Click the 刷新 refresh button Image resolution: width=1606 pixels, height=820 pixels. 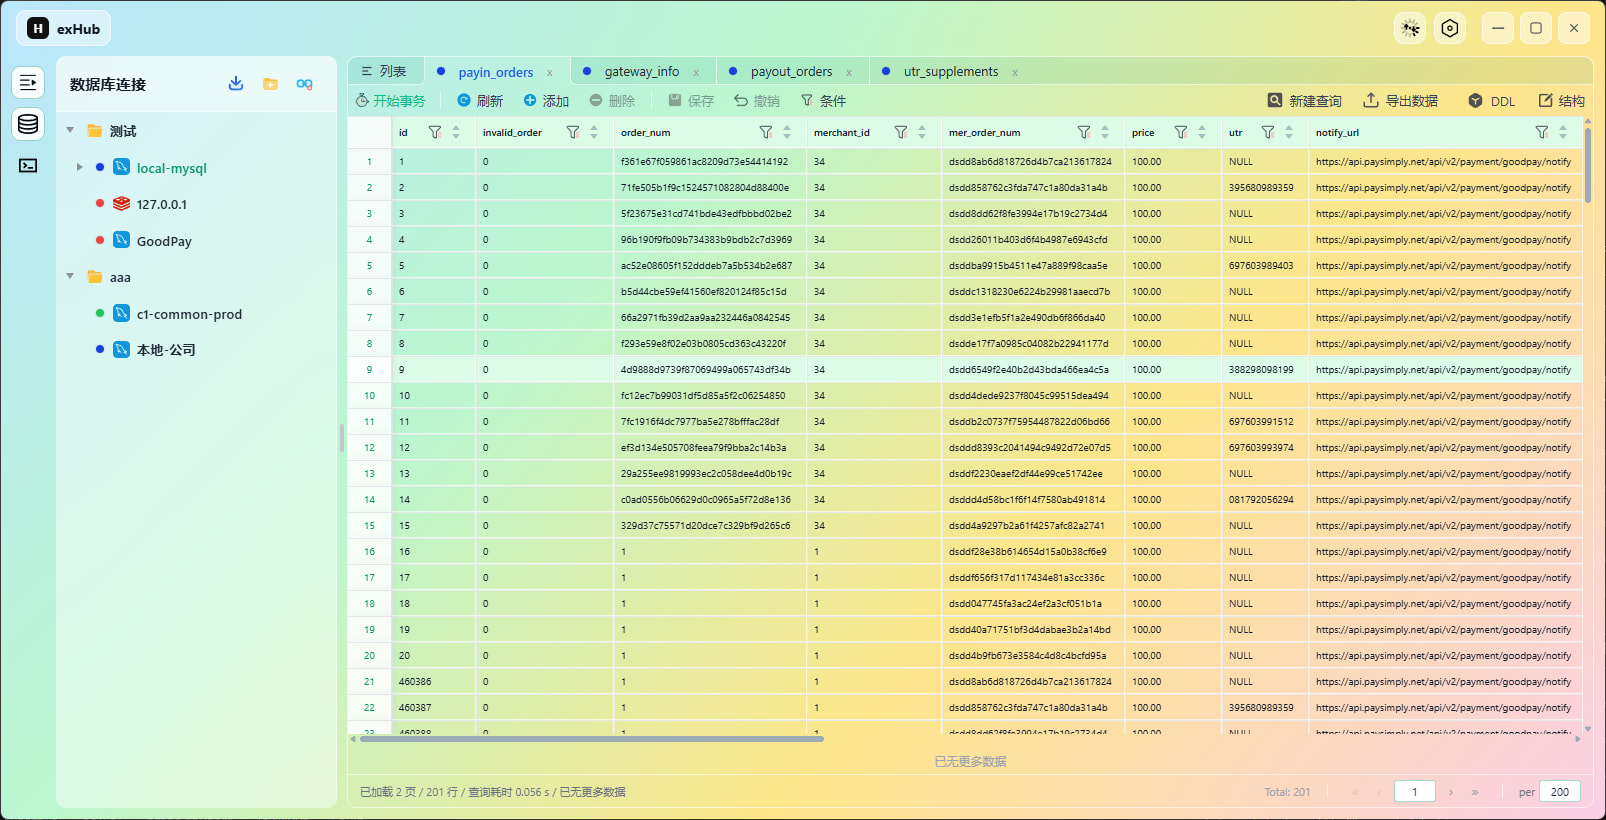[x=480, y=101]
